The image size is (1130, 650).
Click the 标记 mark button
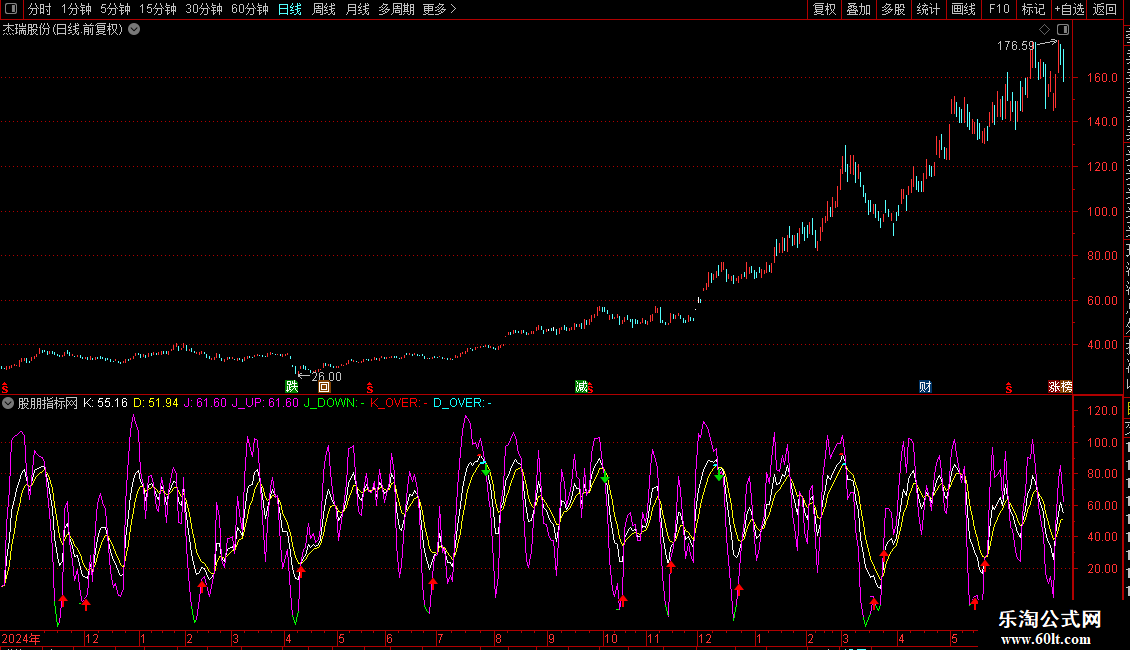[1033, 9]
